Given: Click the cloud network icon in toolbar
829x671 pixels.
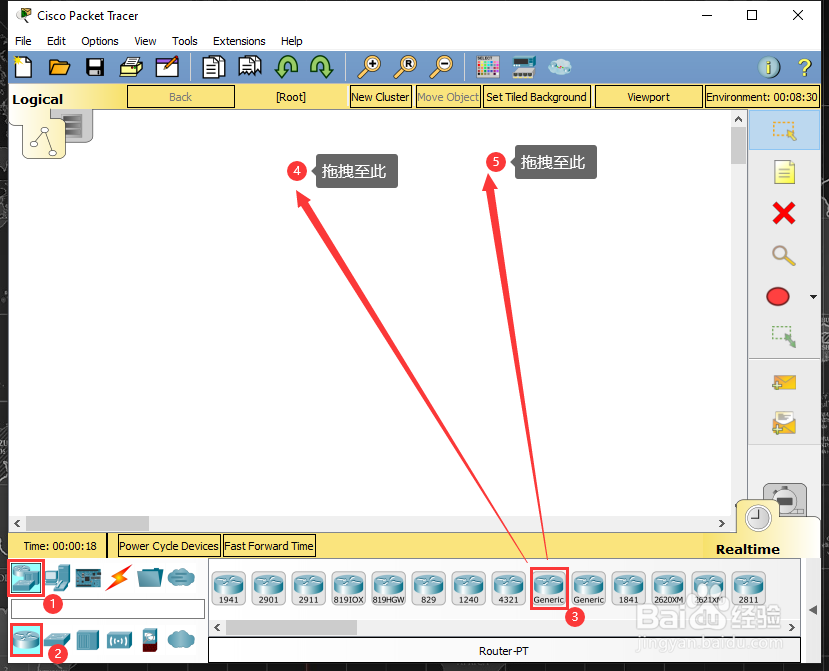Looking at the screenshot, I should [x=559, y=67].
